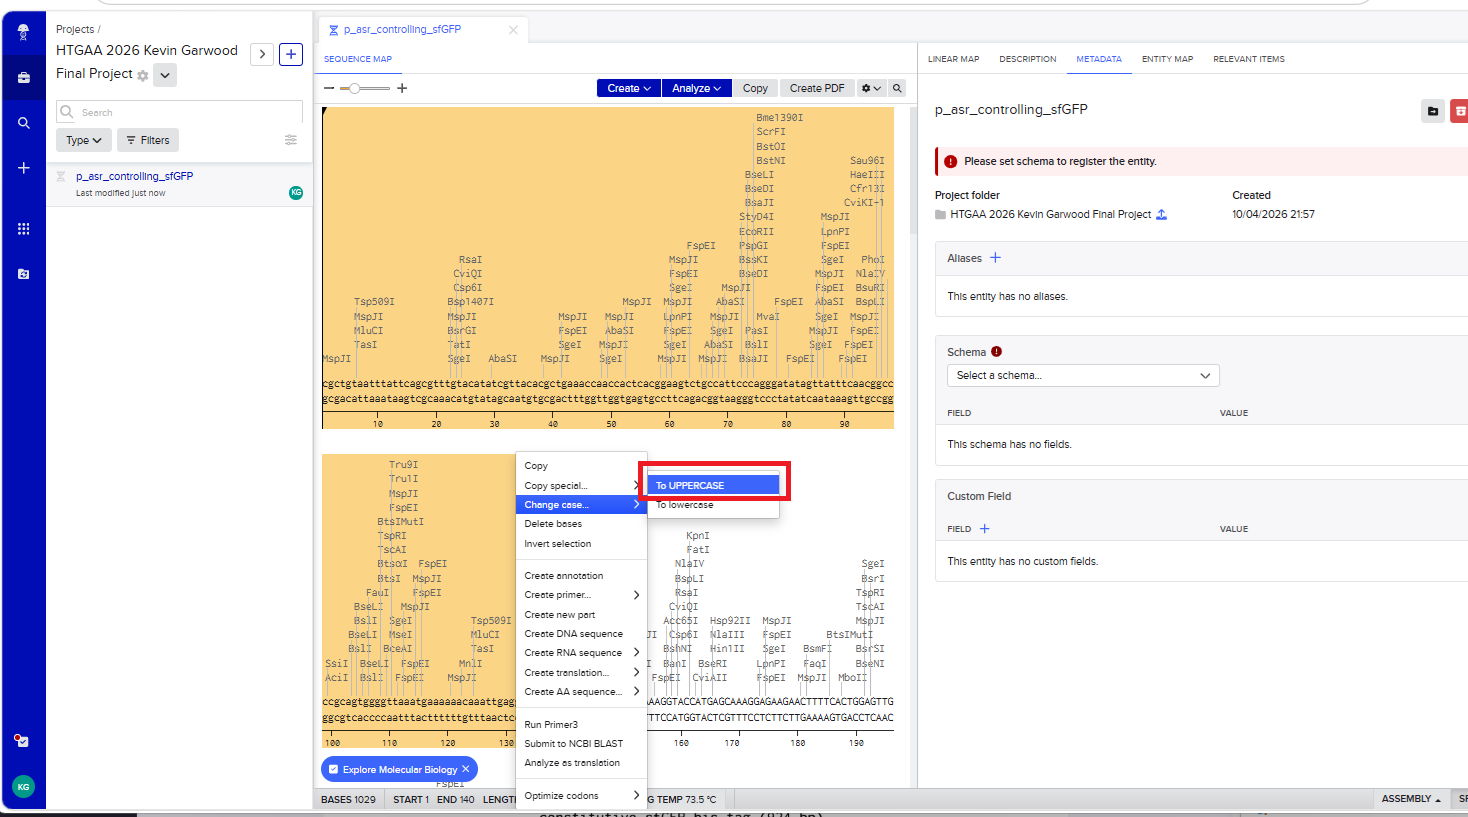This screenshot has width=1468, height=817.
Task: Choose To lowercase
Action: pos(713,505)
